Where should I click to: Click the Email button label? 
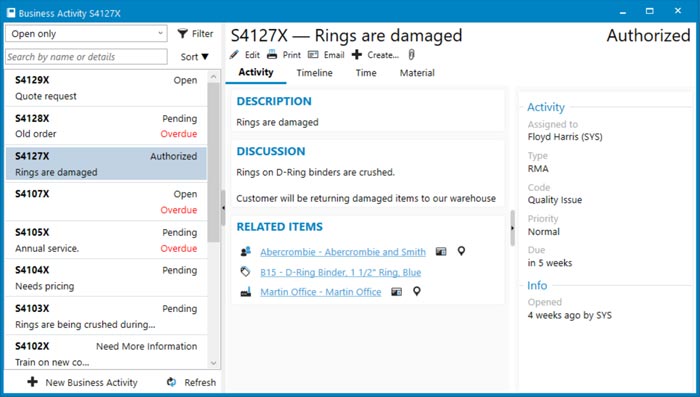tap(334, 55)
